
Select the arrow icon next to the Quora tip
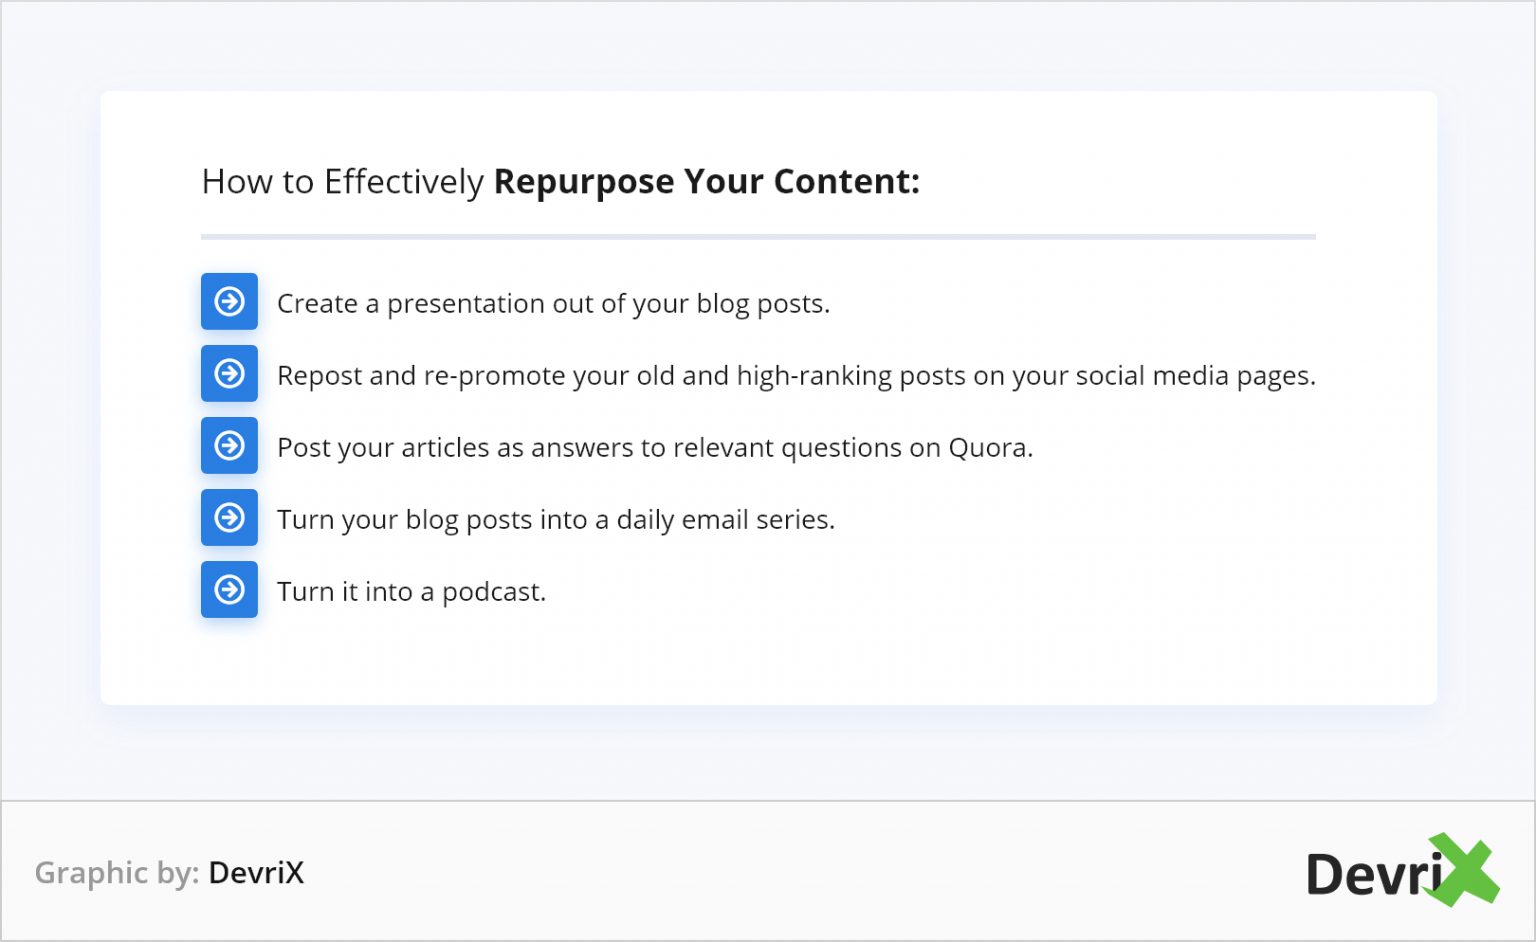(229, 445)
